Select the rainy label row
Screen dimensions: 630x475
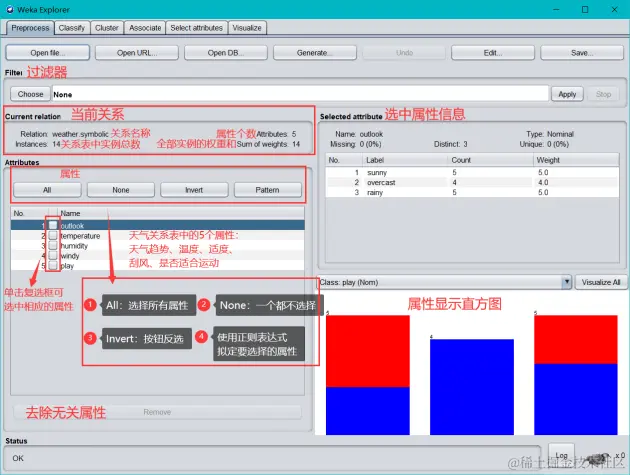point(472,192)
